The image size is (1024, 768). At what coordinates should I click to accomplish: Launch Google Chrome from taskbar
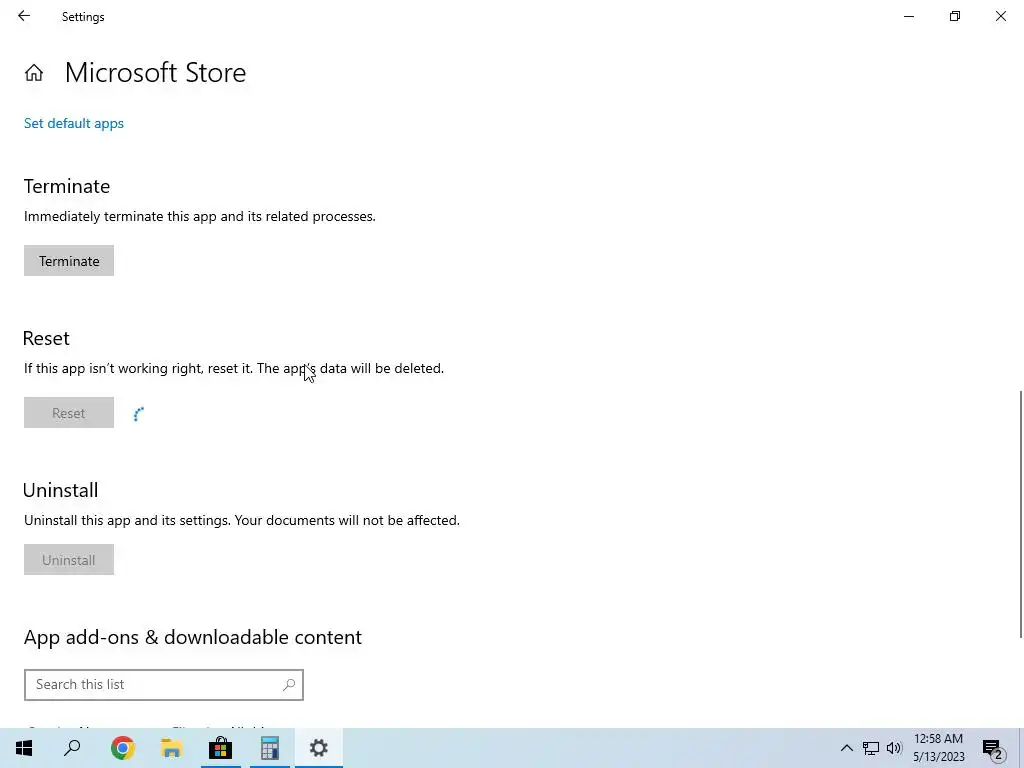point(123,748)
